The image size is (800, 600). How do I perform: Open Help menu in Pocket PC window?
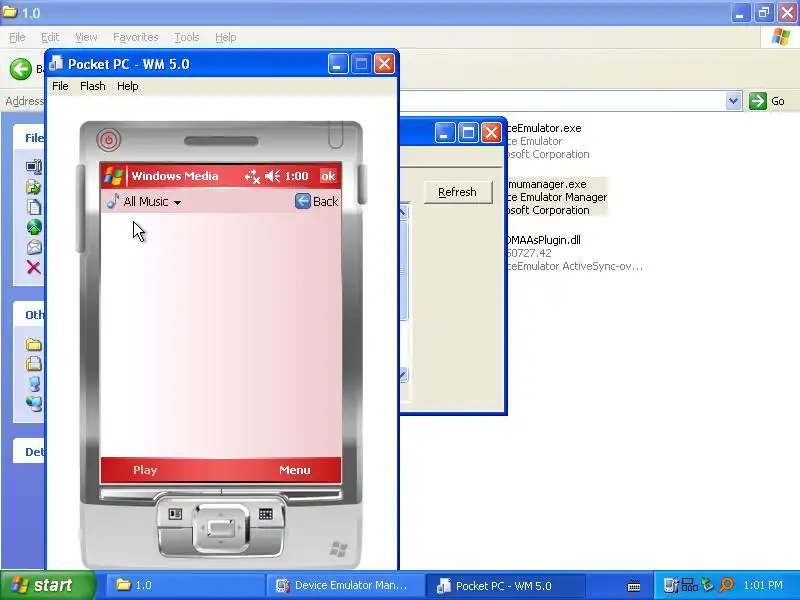point(128,86)
